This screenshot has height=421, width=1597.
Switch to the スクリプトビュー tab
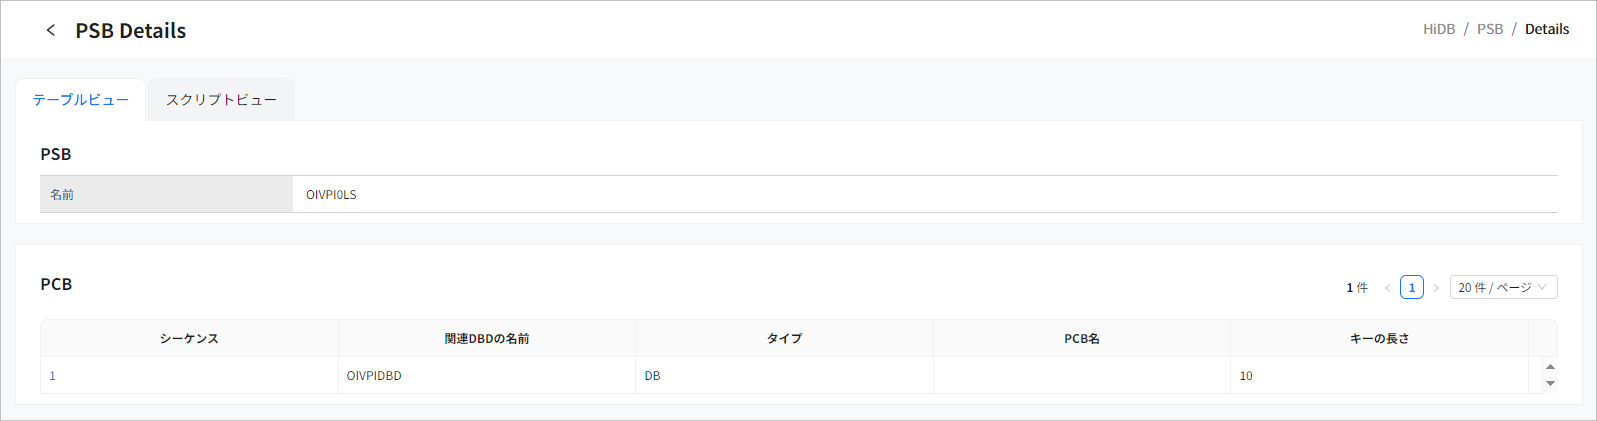pyautogui.click(x=221, y=100)
